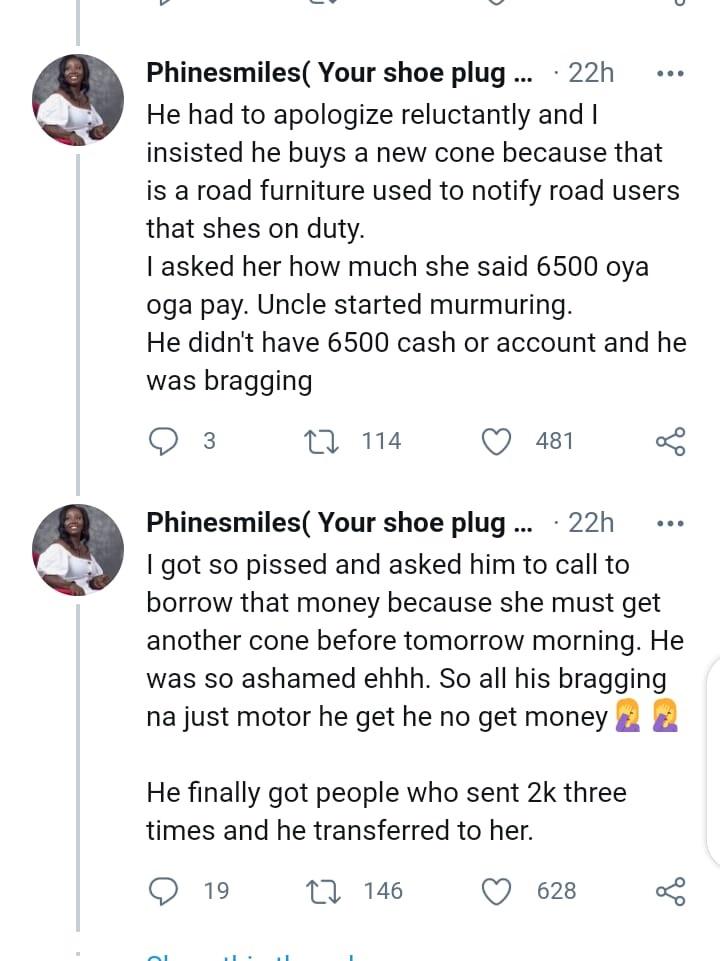Open the three-dot menu on second tweet

coord(669,522)
